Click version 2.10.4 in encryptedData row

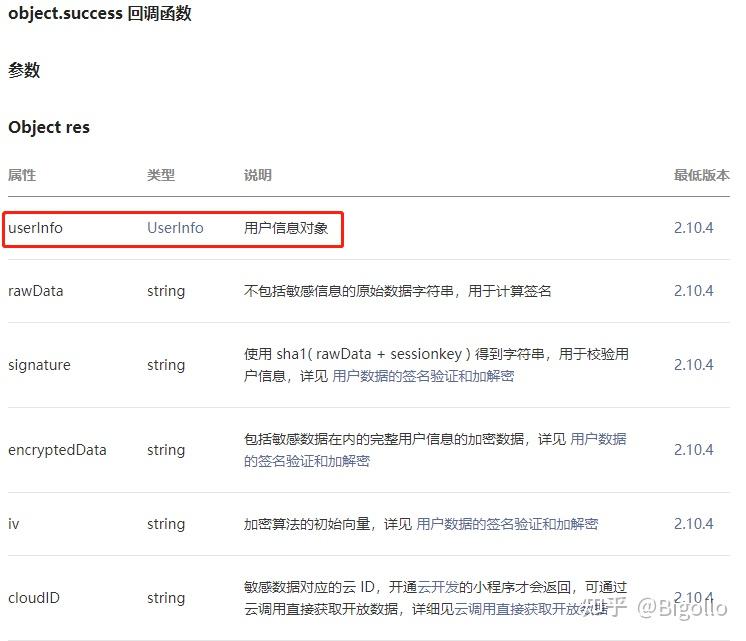[694, 450]
